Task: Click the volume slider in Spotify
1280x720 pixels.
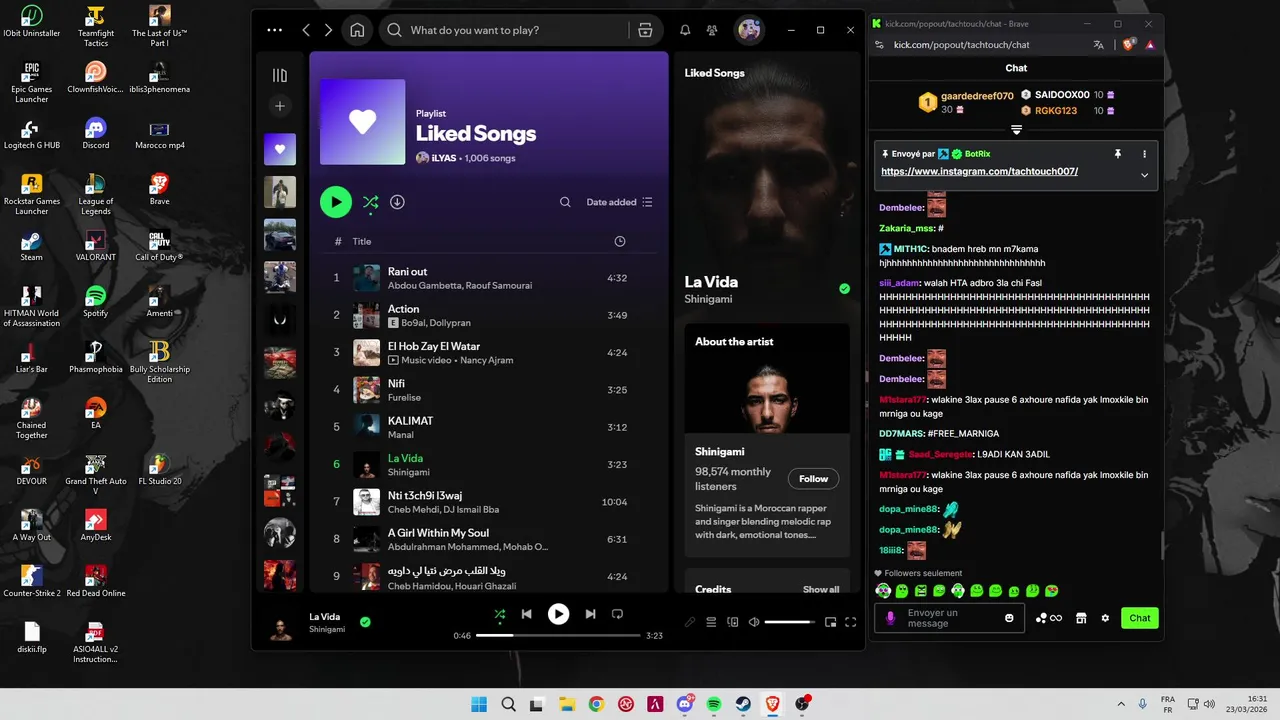Action: (x=790, y=622)
